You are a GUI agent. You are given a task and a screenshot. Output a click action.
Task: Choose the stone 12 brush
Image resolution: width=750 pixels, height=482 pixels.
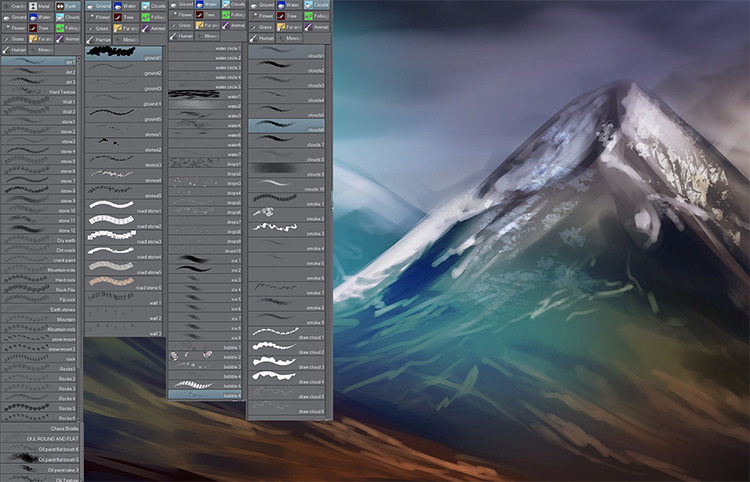click(x=38, y=230)
